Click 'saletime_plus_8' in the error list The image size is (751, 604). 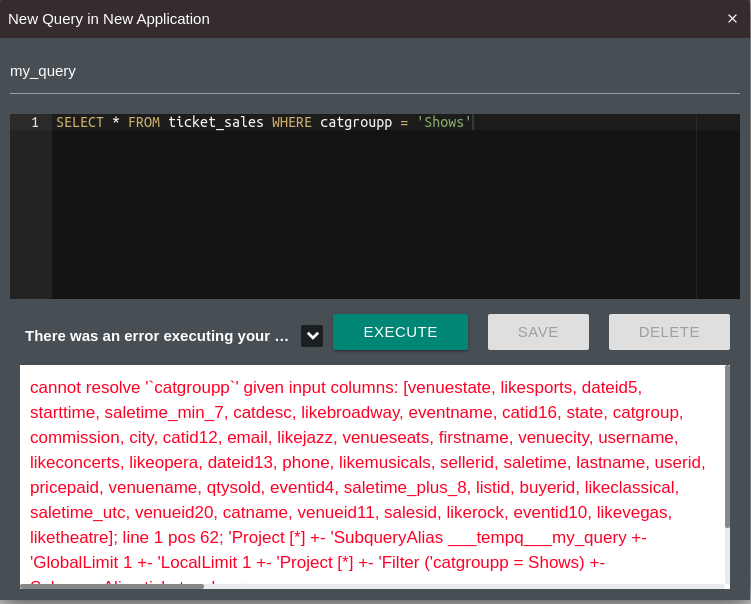405,487
